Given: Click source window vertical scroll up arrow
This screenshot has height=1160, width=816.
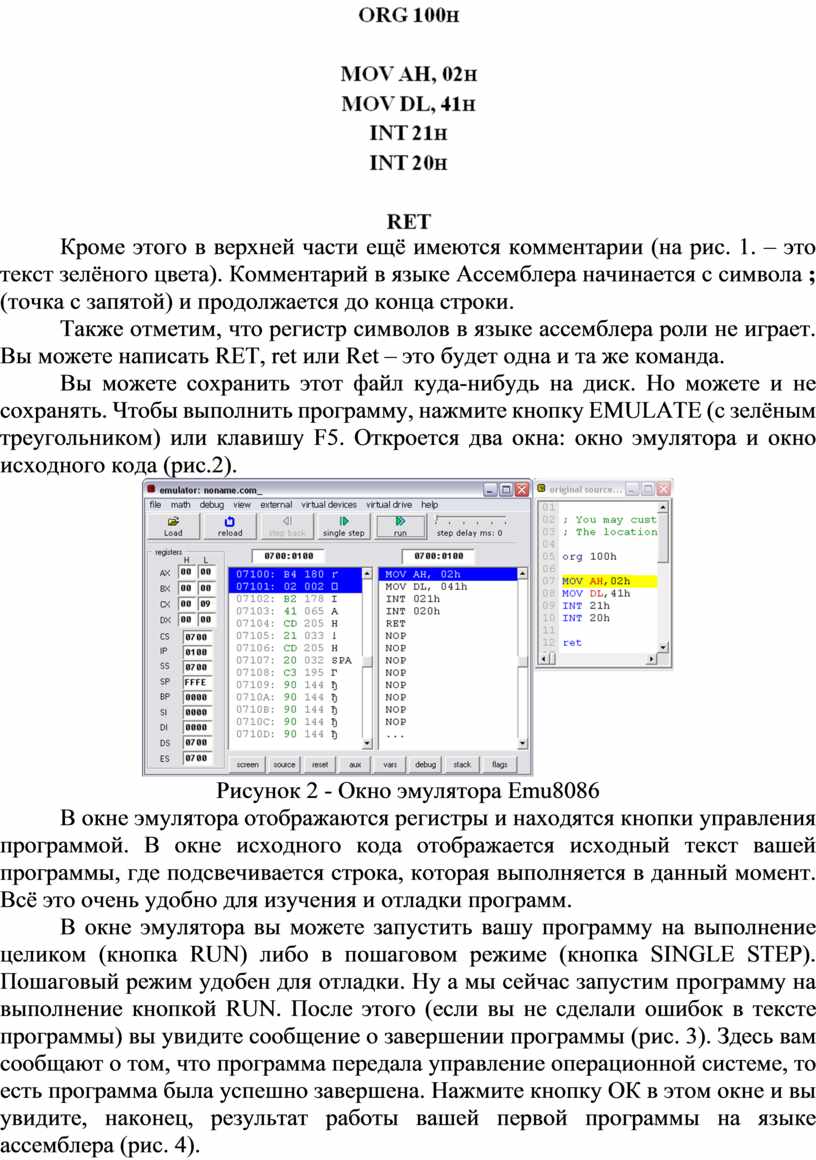Looking at the screenshot, I should click(x=663, y=508).
